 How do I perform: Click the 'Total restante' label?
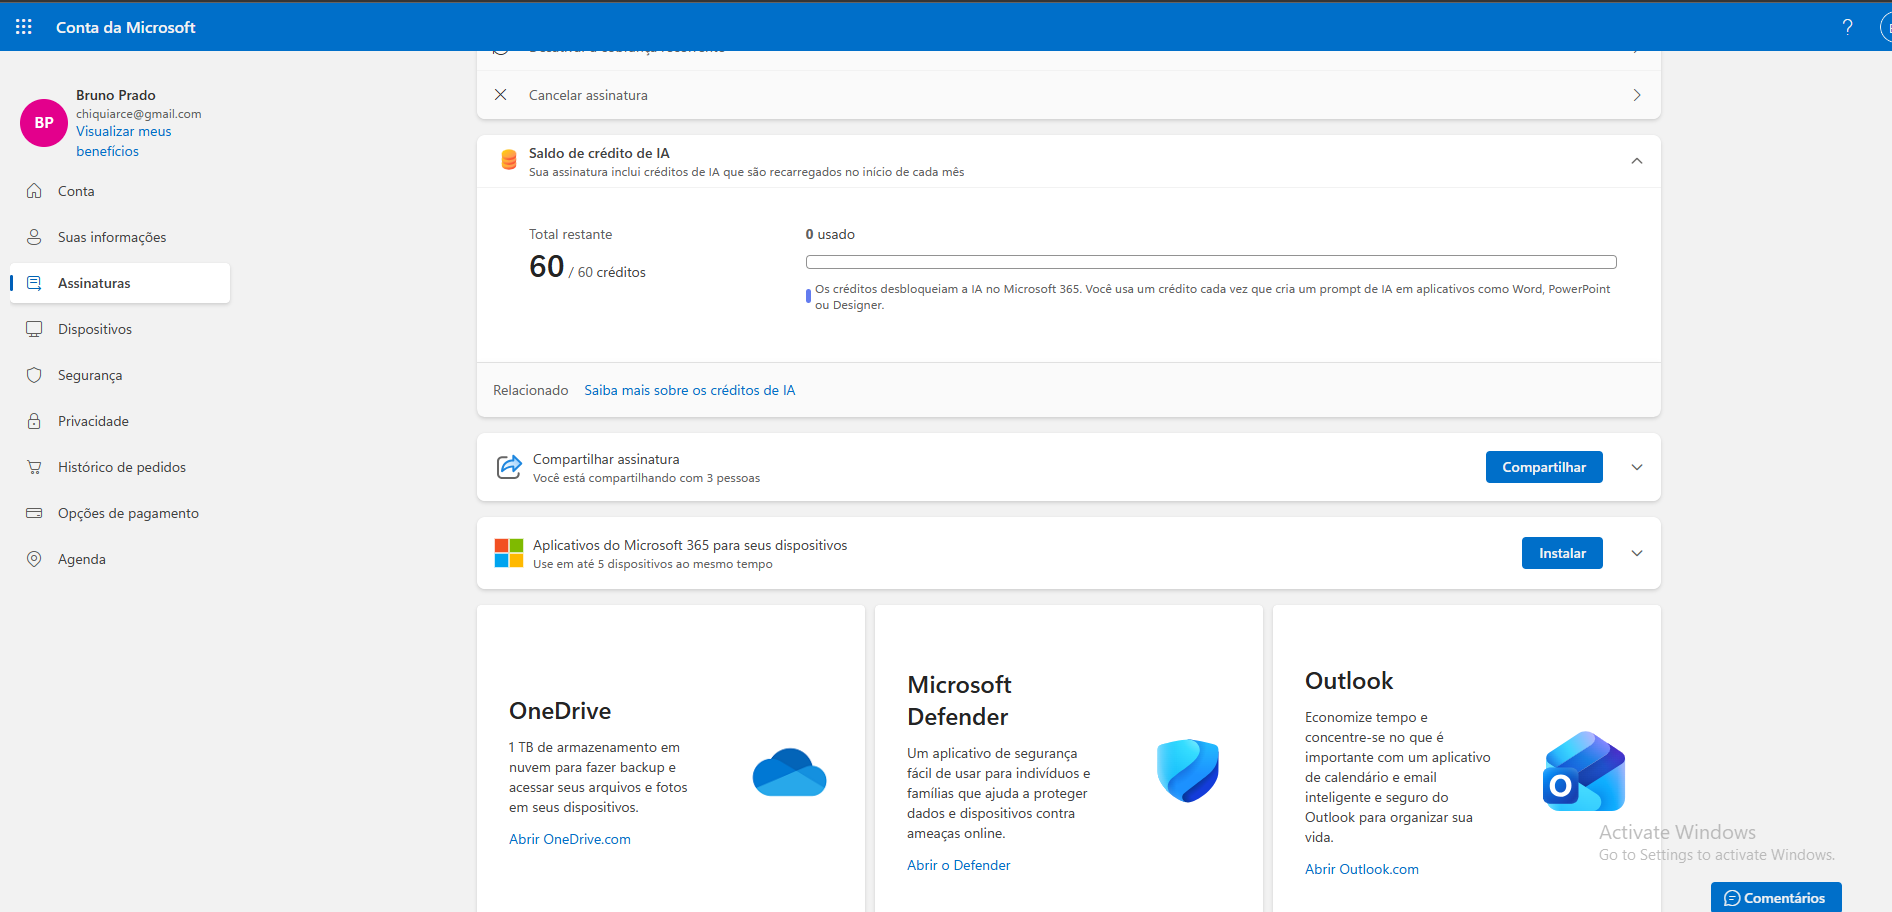[571, 234]
